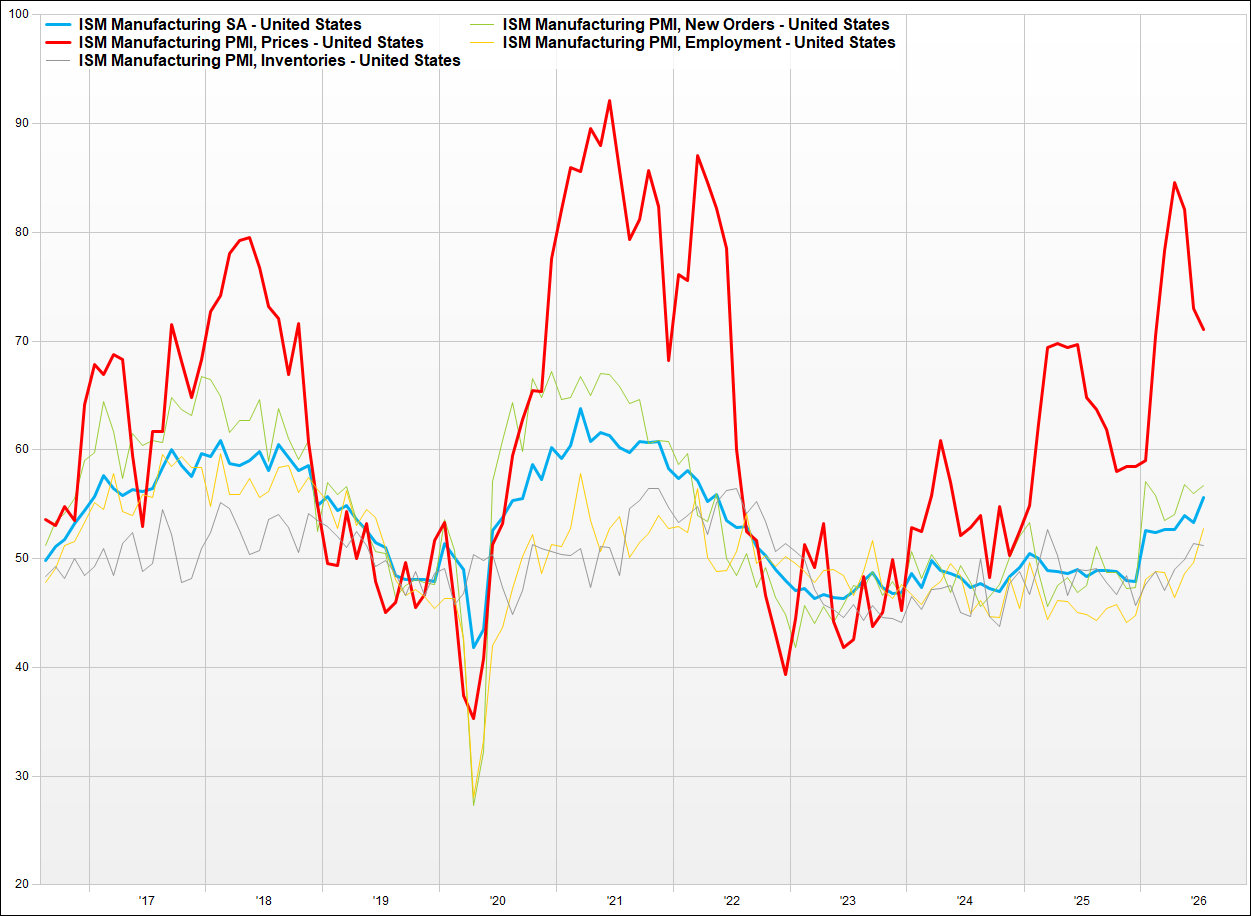Image resolution: width=1251 pixels, height=916 pixels.
Task: Click the Prices spike near 85 in 2026
Action: (1174, 183)
